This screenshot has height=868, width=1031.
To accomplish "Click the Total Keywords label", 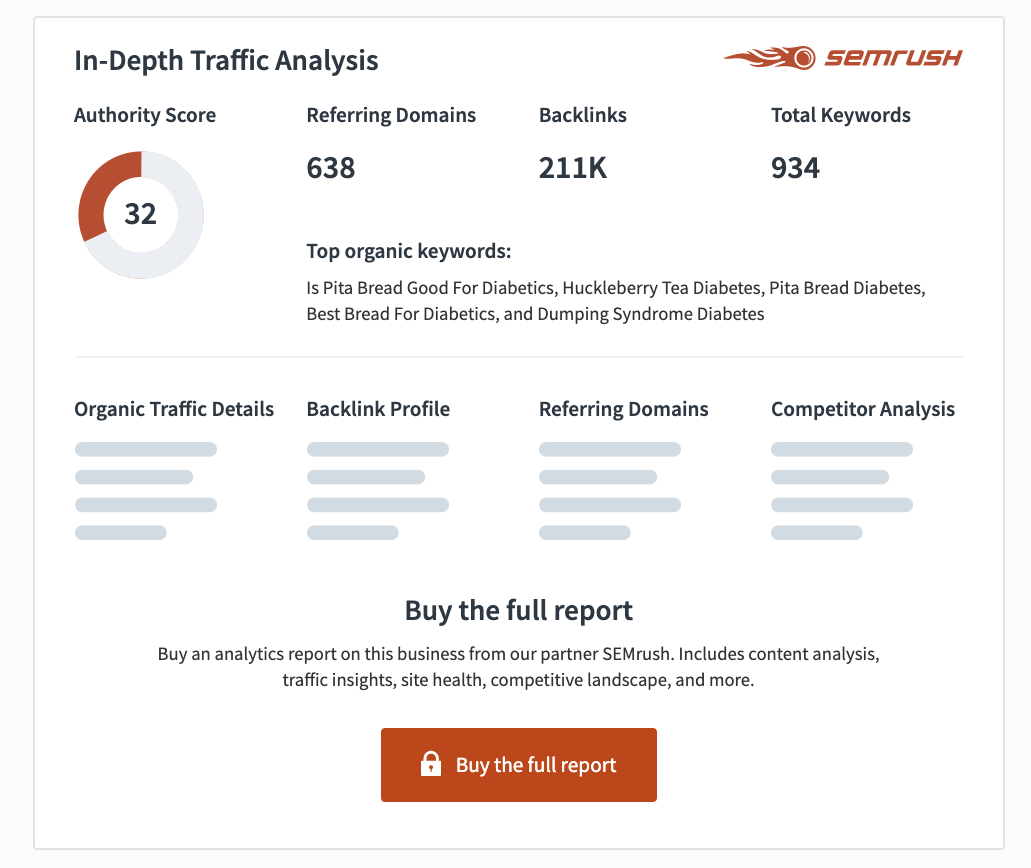I will 841,115.
